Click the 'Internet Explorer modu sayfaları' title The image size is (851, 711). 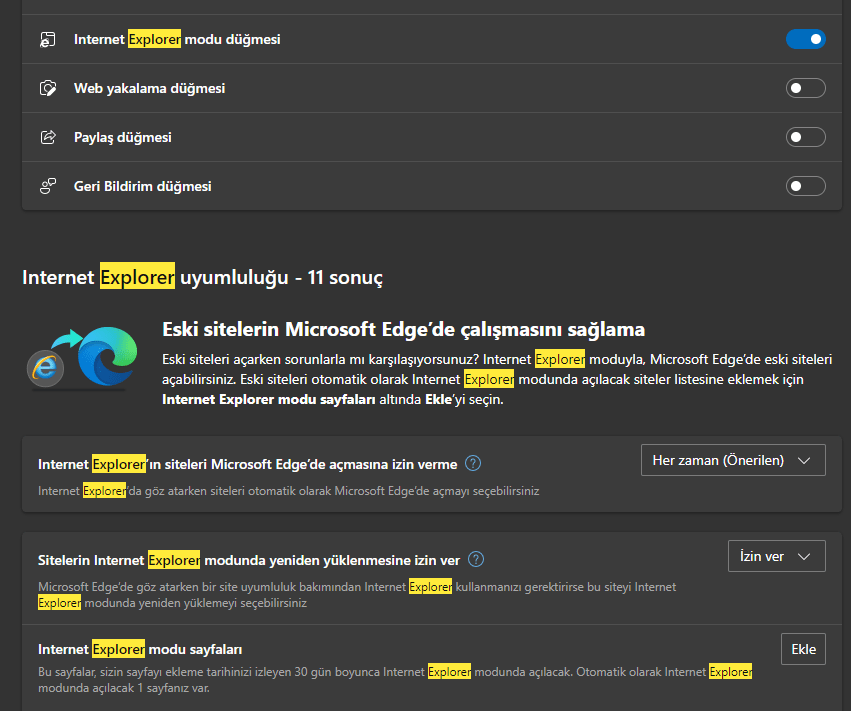click(x=140, y=649)
